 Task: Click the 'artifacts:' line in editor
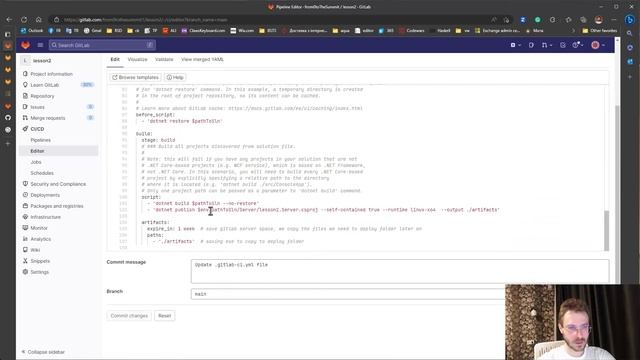(155, 222)
